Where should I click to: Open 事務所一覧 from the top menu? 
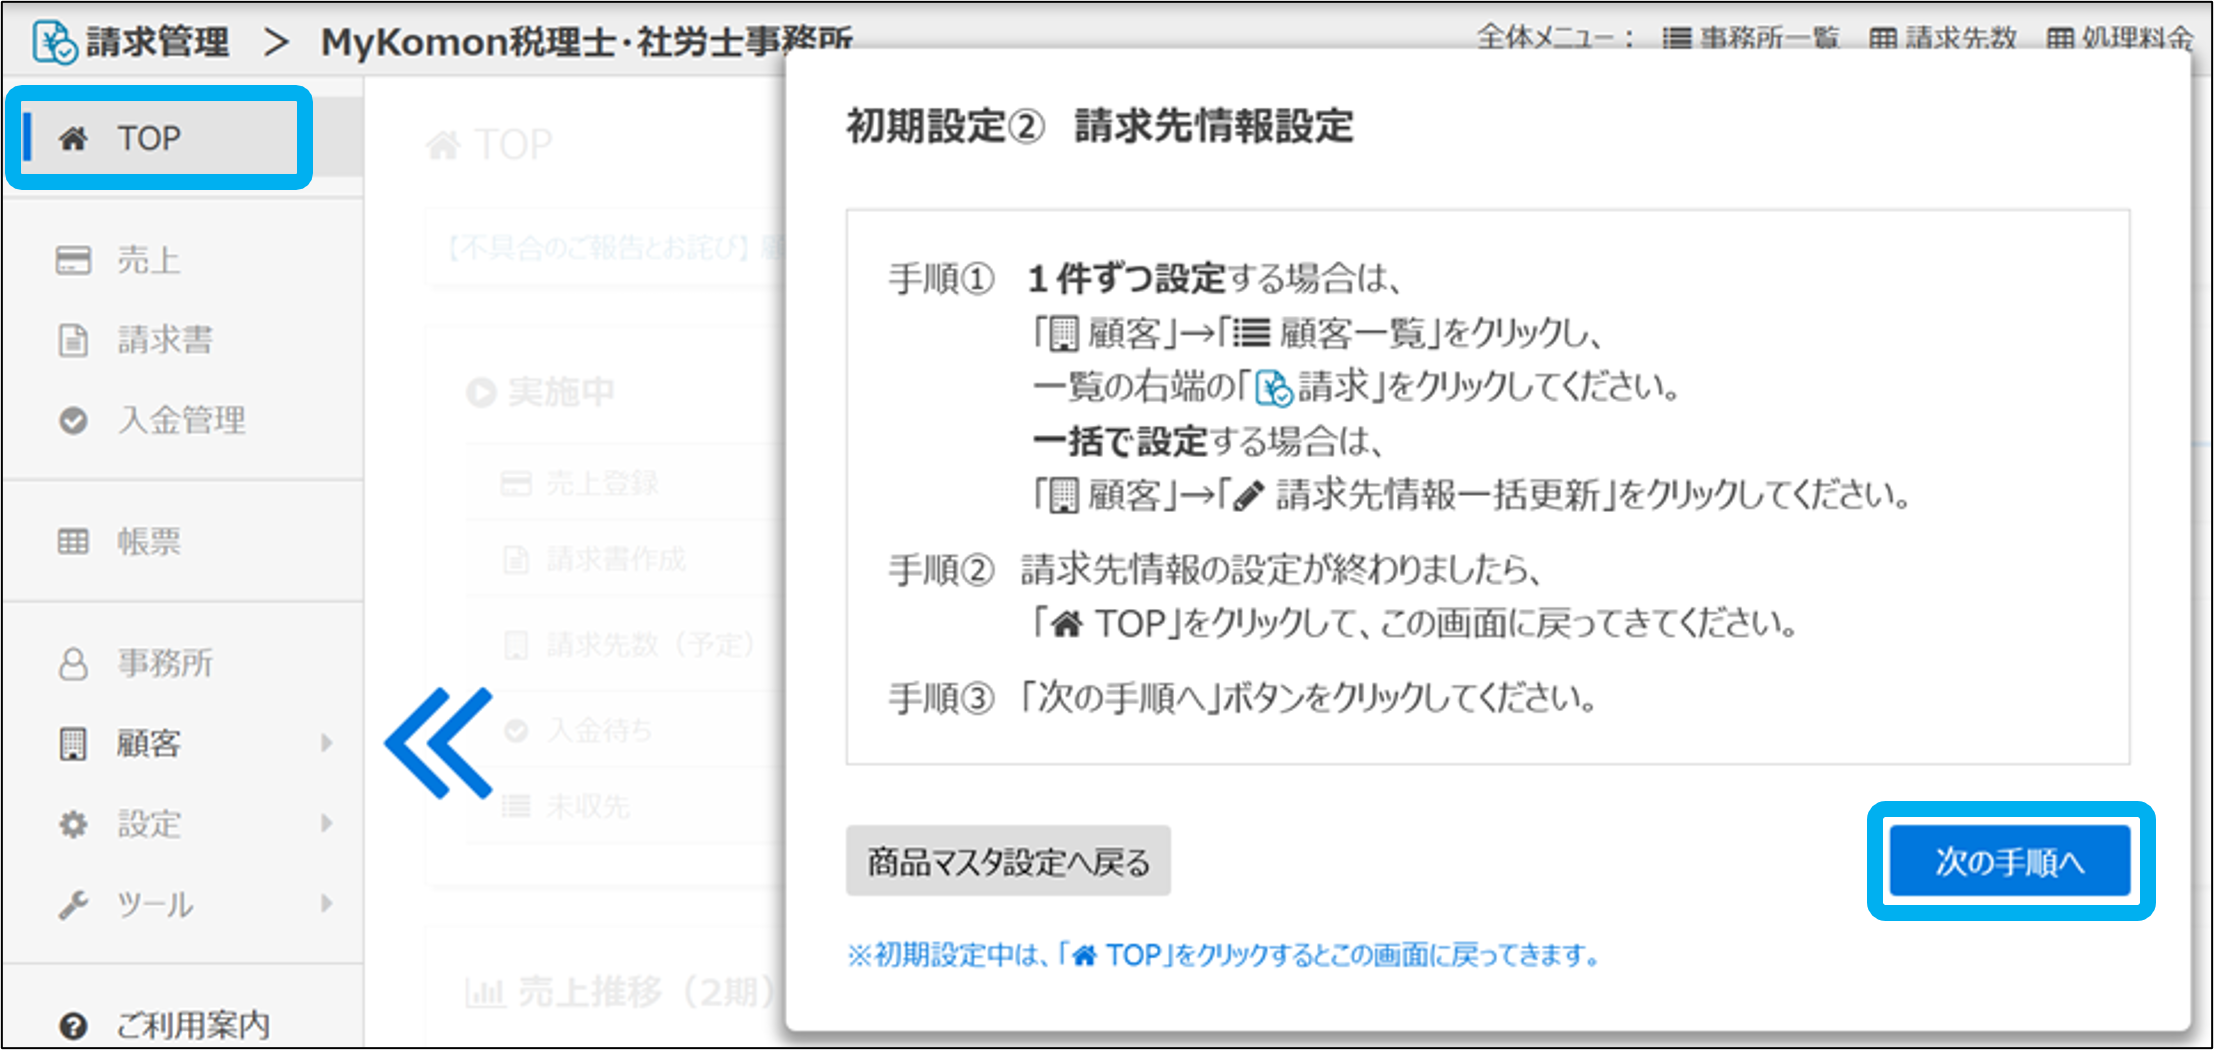pyautogui.click(x=1750, y=38)
